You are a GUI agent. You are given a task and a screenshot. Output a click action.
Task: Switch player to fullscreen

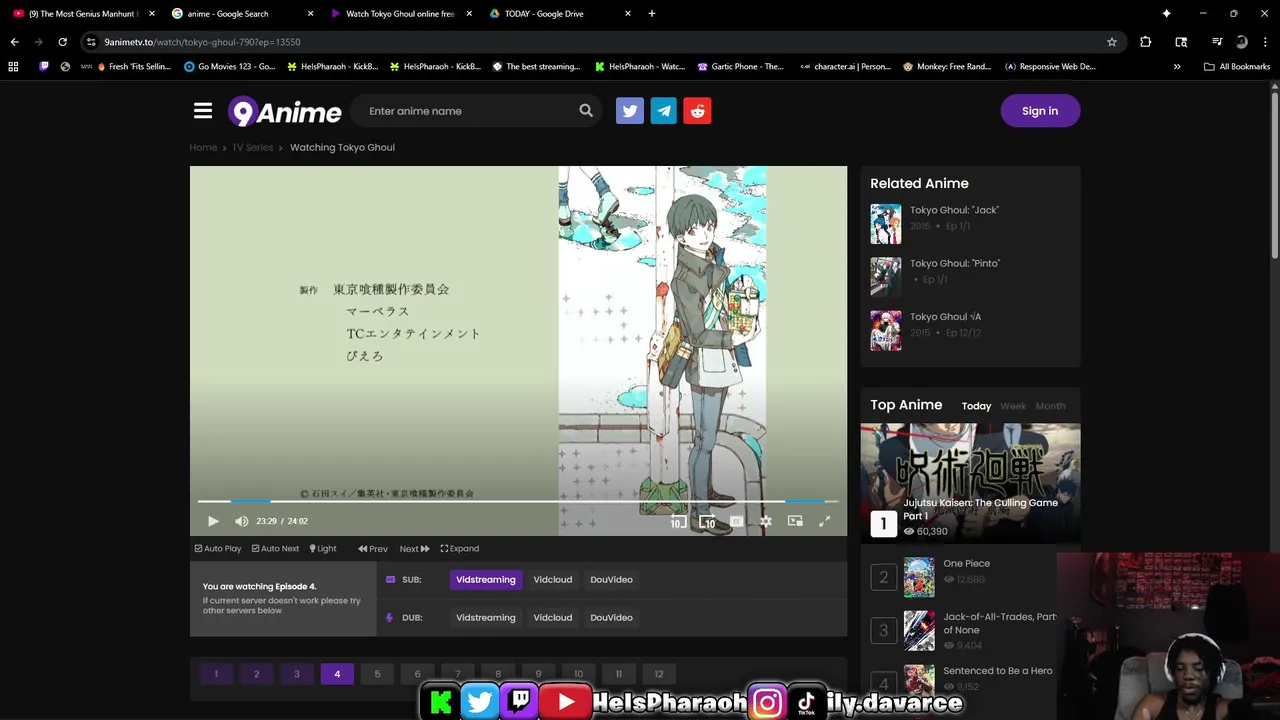coord(825,521)
